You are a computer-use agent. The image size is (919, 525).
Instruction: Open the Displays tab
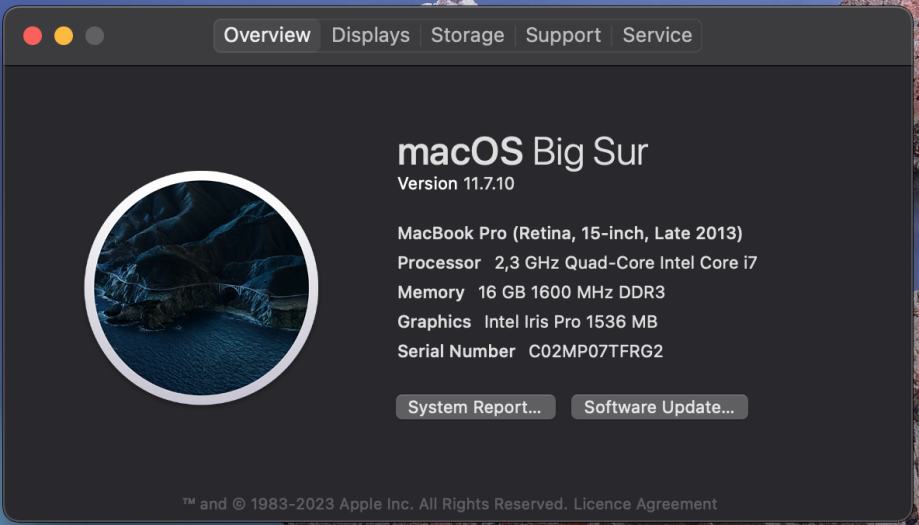pyautogui.click(x=370, y=35)
